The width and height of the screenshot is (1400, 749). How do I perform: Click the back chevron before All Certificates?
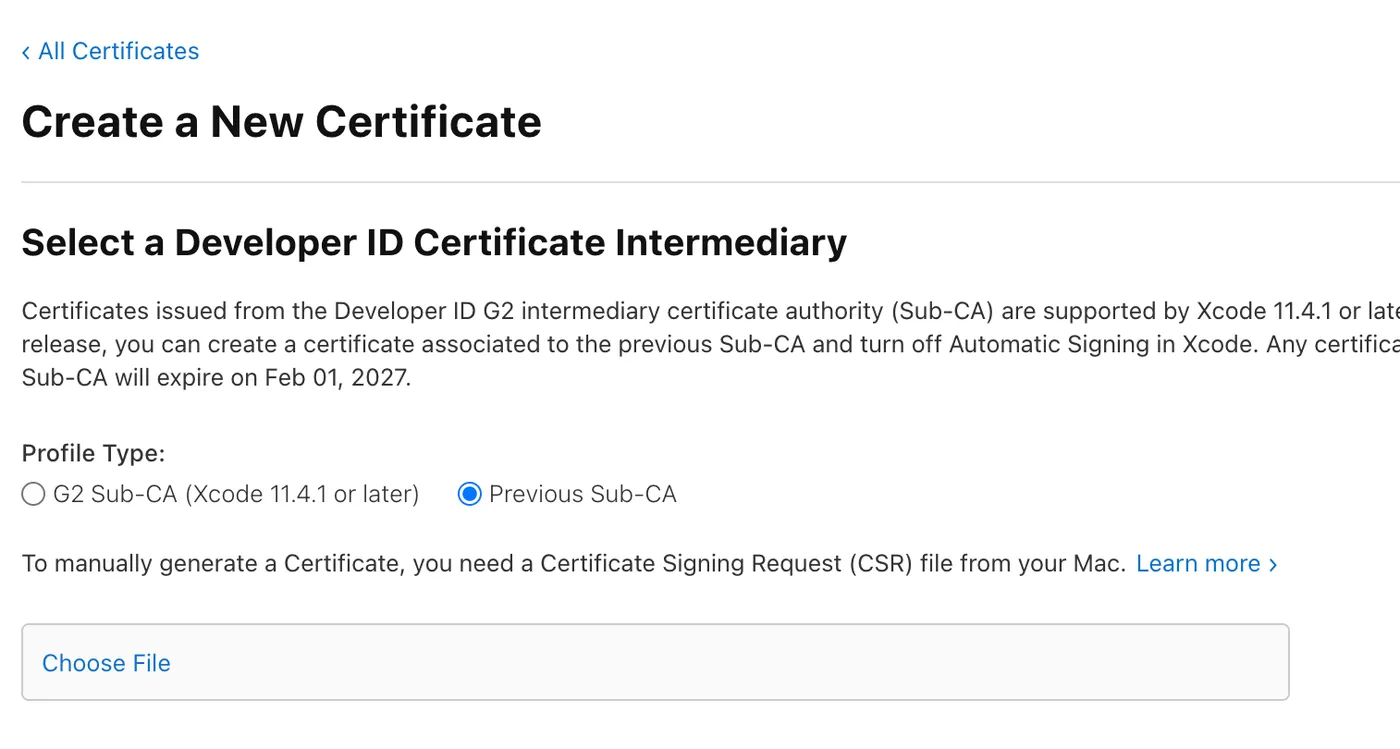coord(26,52)
